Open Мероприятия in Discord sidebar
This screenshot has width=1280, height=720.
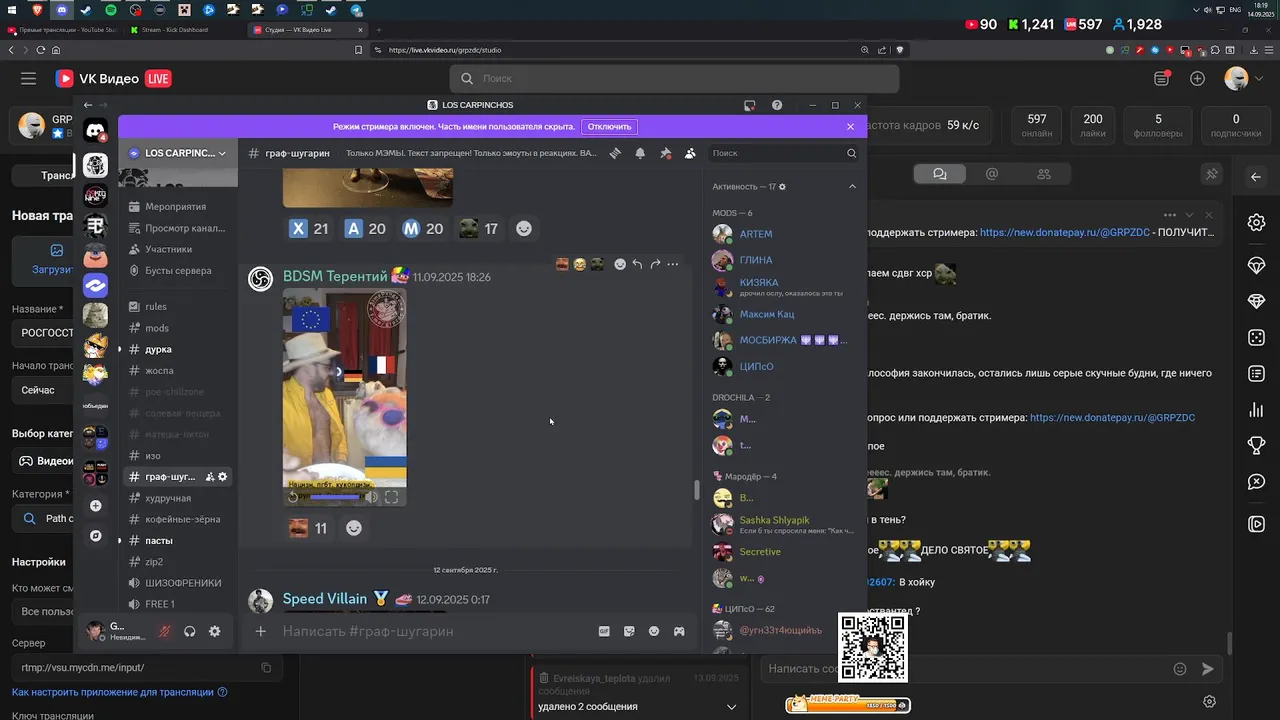pyautogui.click(x=178, y=206)
